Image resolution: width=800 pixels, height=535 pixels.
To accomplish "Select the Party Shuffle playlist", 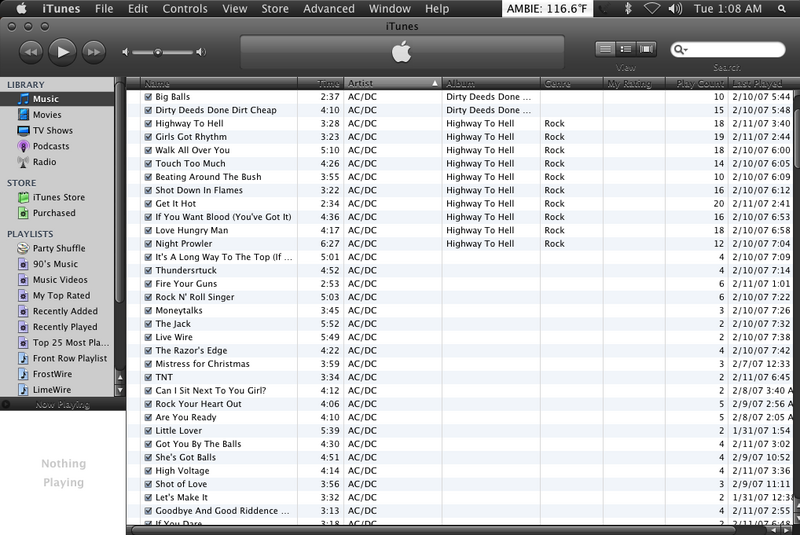I will [x=57, y=248].
